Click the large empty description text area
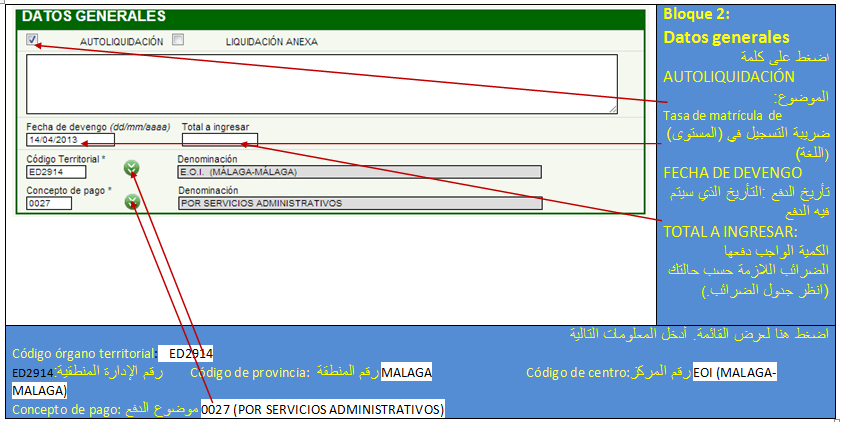The image size is (841, 422). (x=320, y=82)
